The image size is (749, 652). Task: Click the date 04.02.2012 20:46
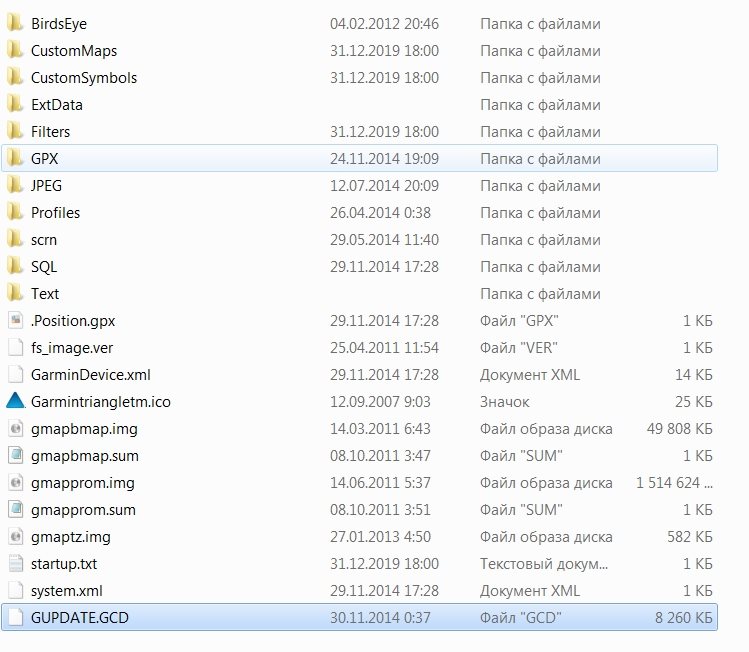(x=385, y=24)
